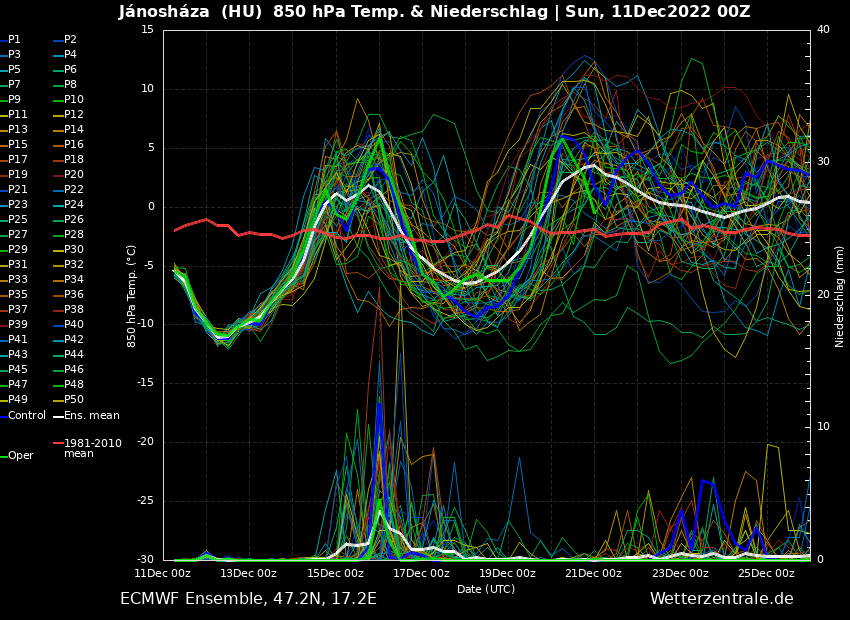
Task: Click the white swatch beside Ens. mean
Action: [x=58, y=415]
